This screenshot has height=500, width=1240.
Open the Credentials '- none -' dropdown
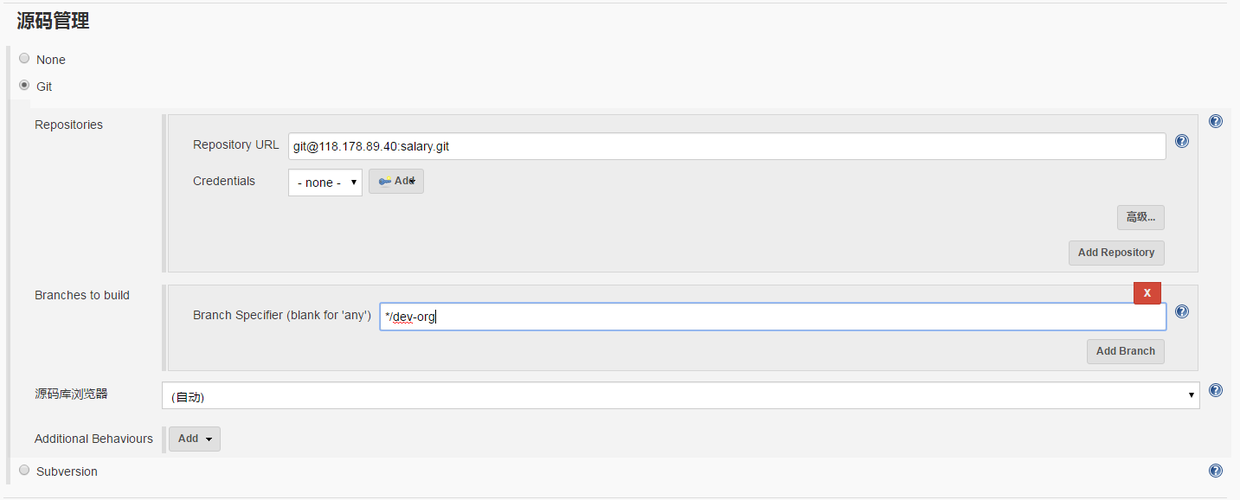pyautogui.click(x=325, y=182)
